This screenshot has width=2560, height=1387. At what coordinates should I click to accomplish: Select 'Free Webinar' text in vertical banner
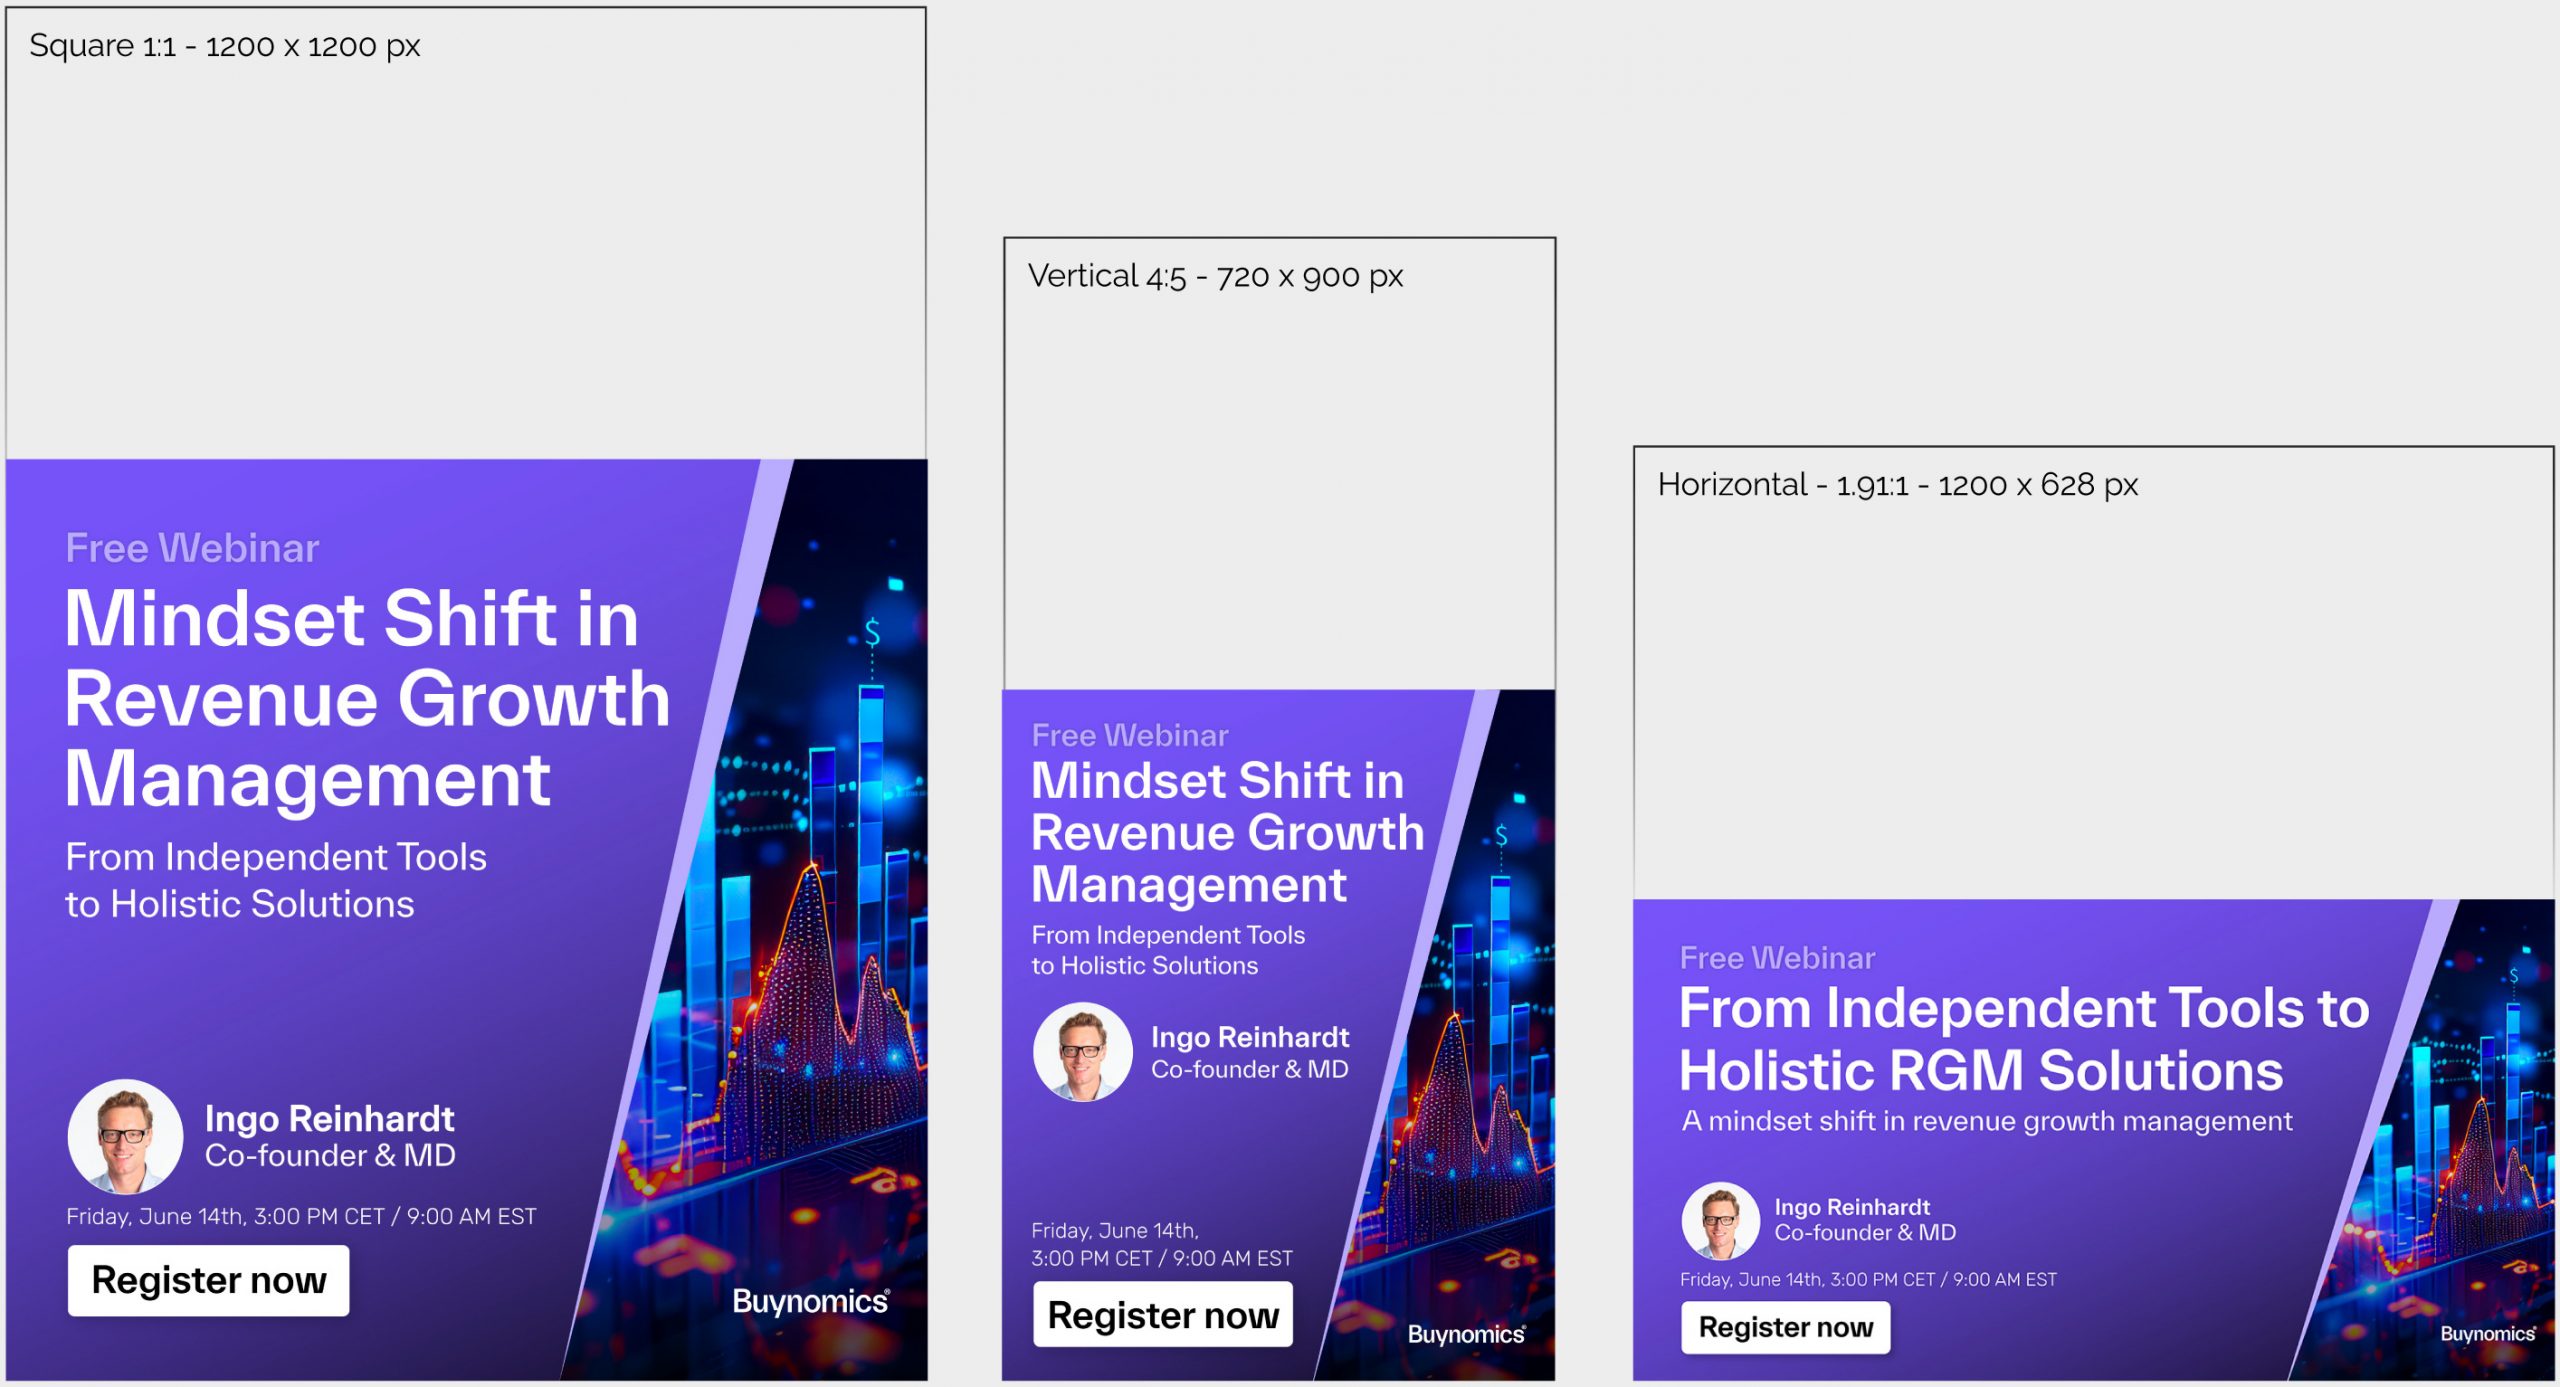pos(1130,736)
